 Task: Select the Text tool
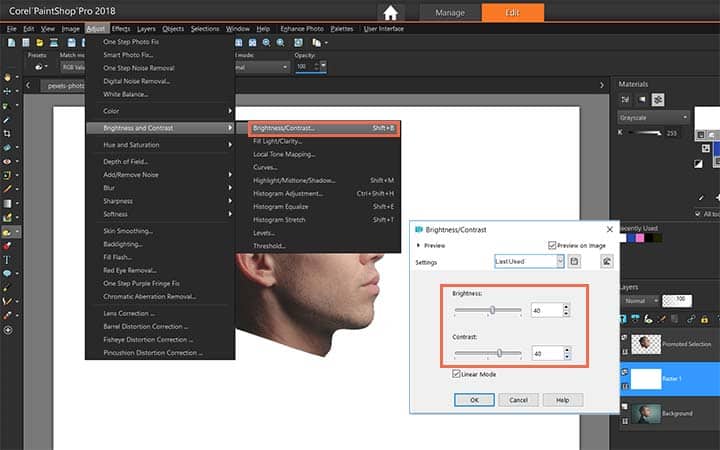pos(7,259)
